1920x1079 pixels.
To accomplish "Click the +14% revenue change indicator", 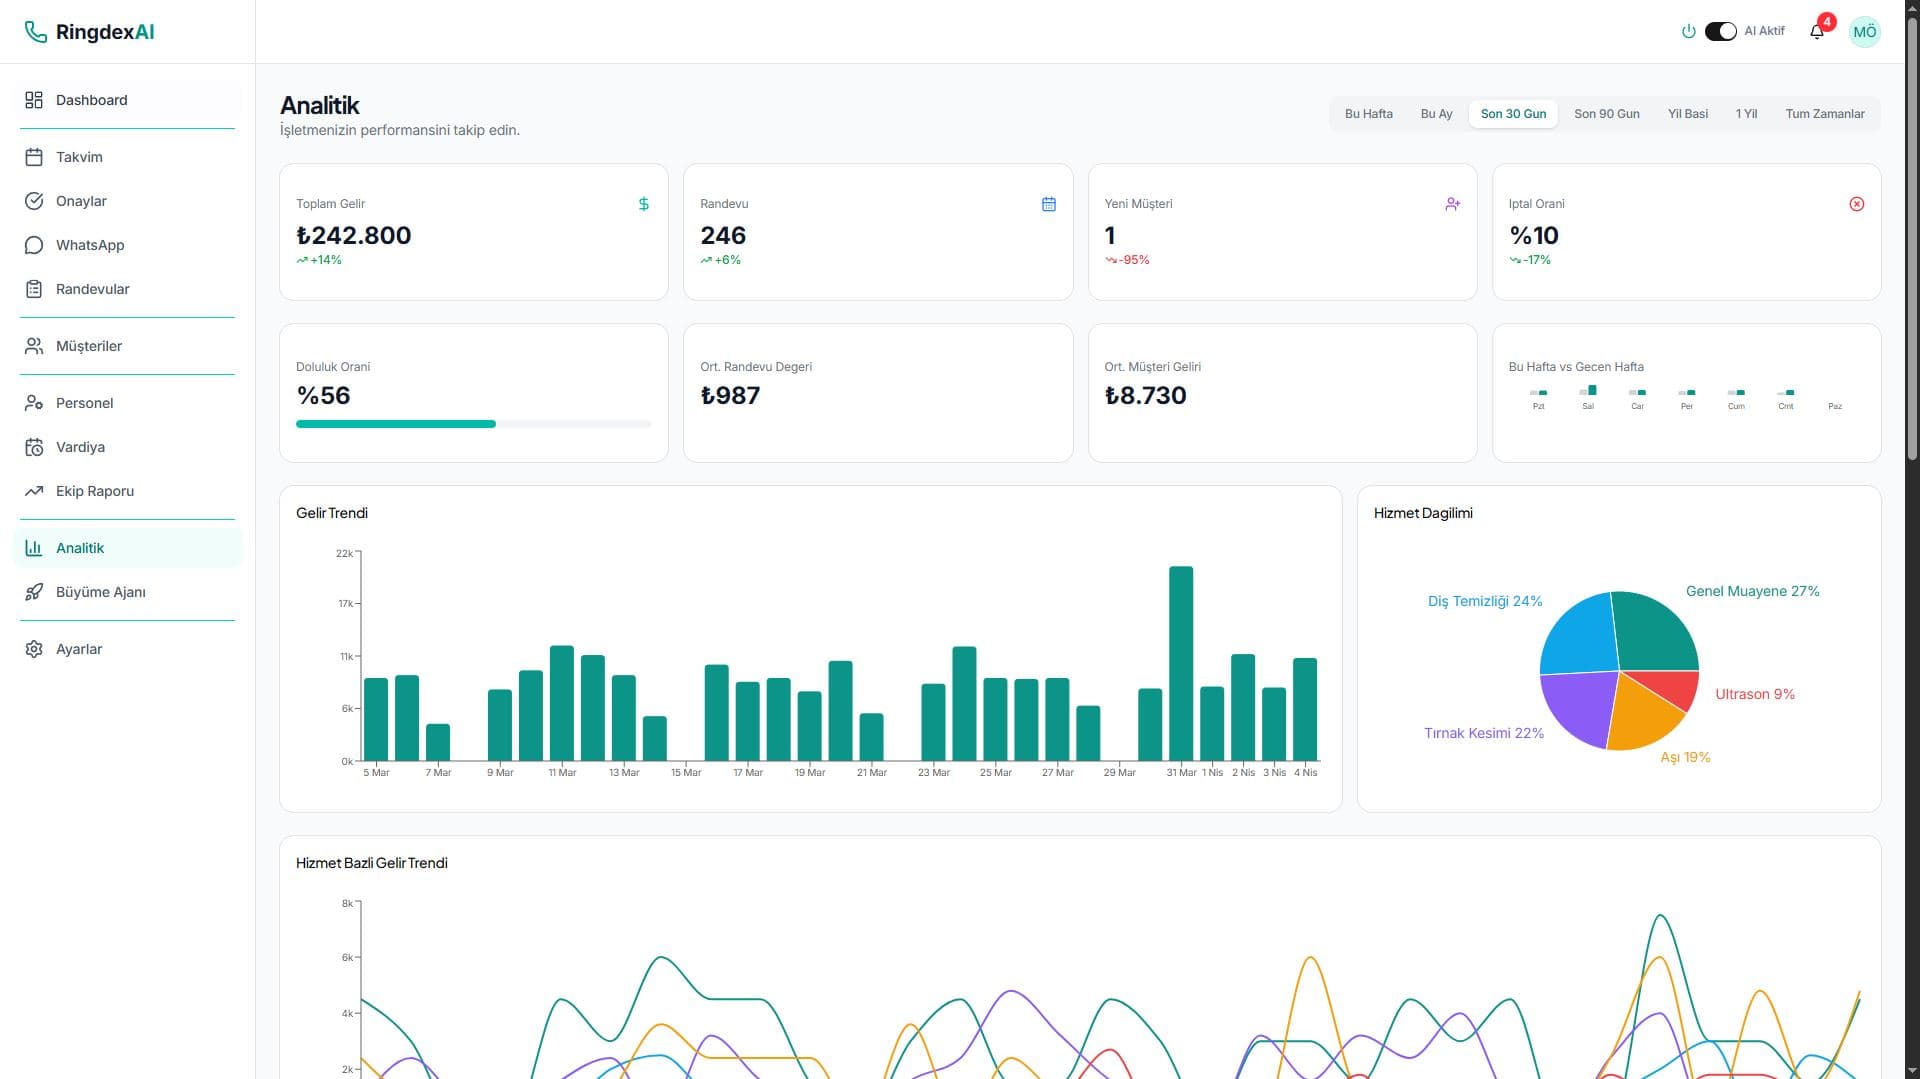I will point(319,260).
